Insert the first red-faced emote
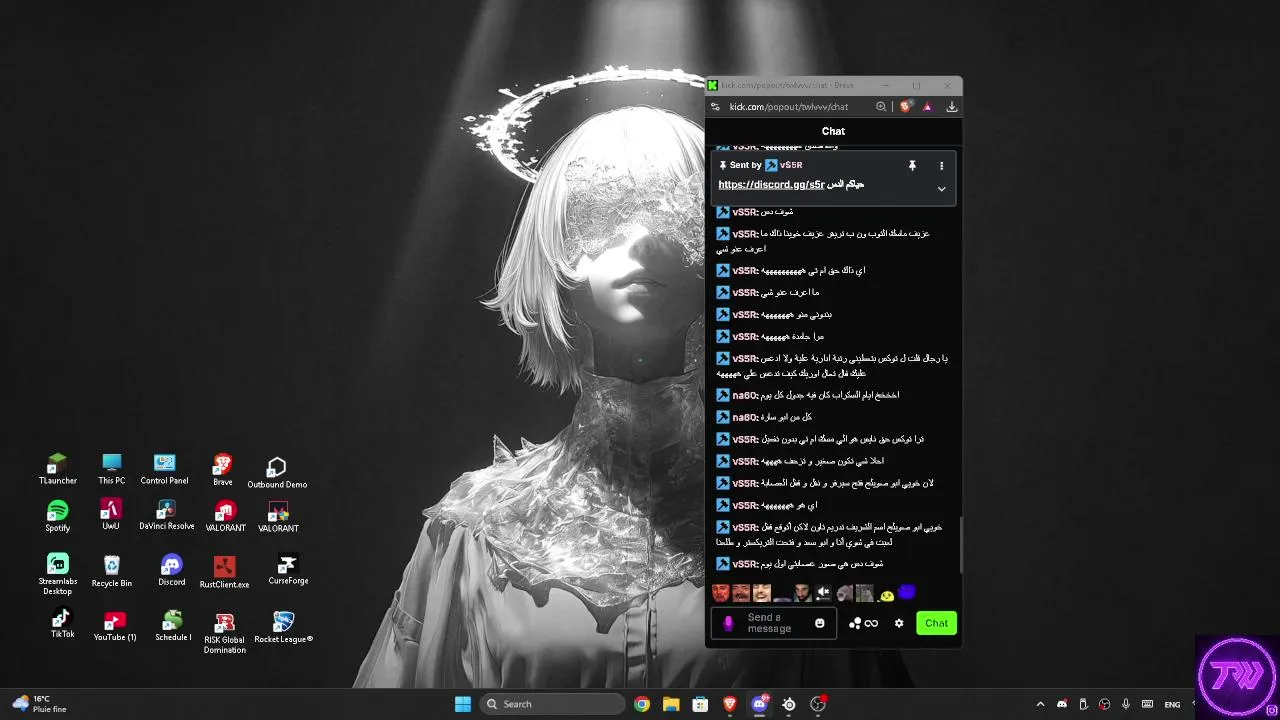Viewport: 1280px width, 720px height. tap(721, 593)
